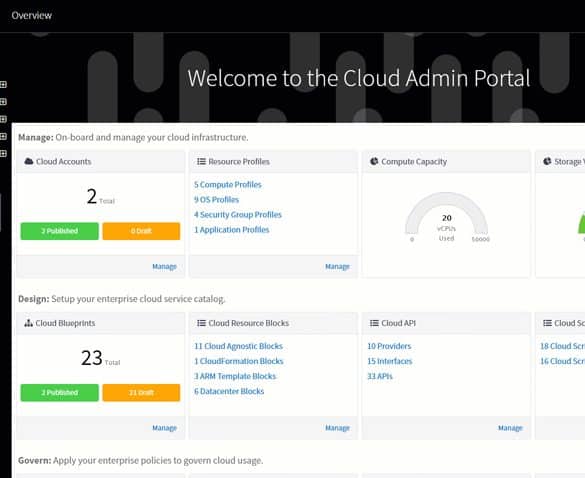Screen dimensions: 585x478
Task: Open Manage link in Cloud Resource Blocks card
Action: [337, 428]
